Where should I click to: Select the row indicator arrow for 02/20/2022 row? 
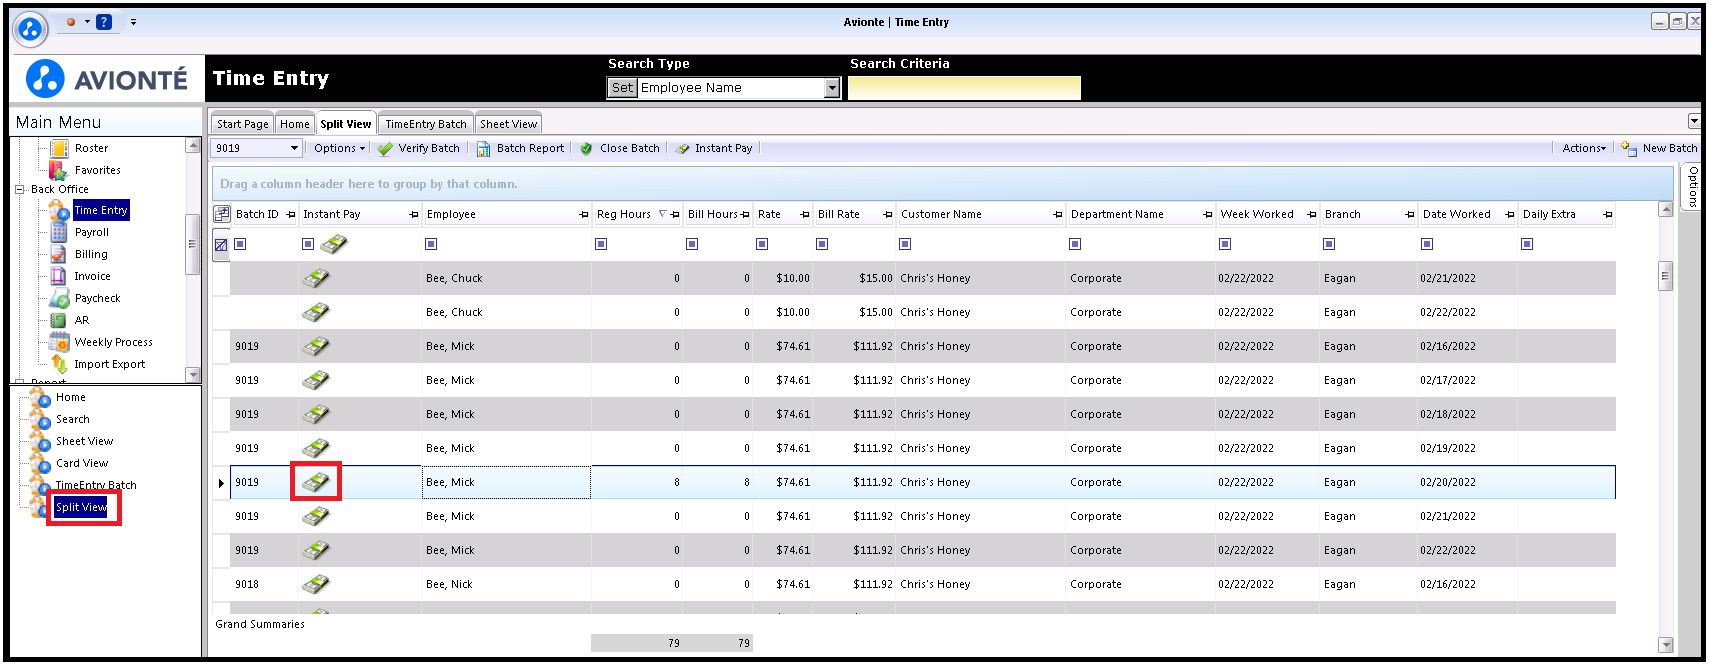coord(221,483)
